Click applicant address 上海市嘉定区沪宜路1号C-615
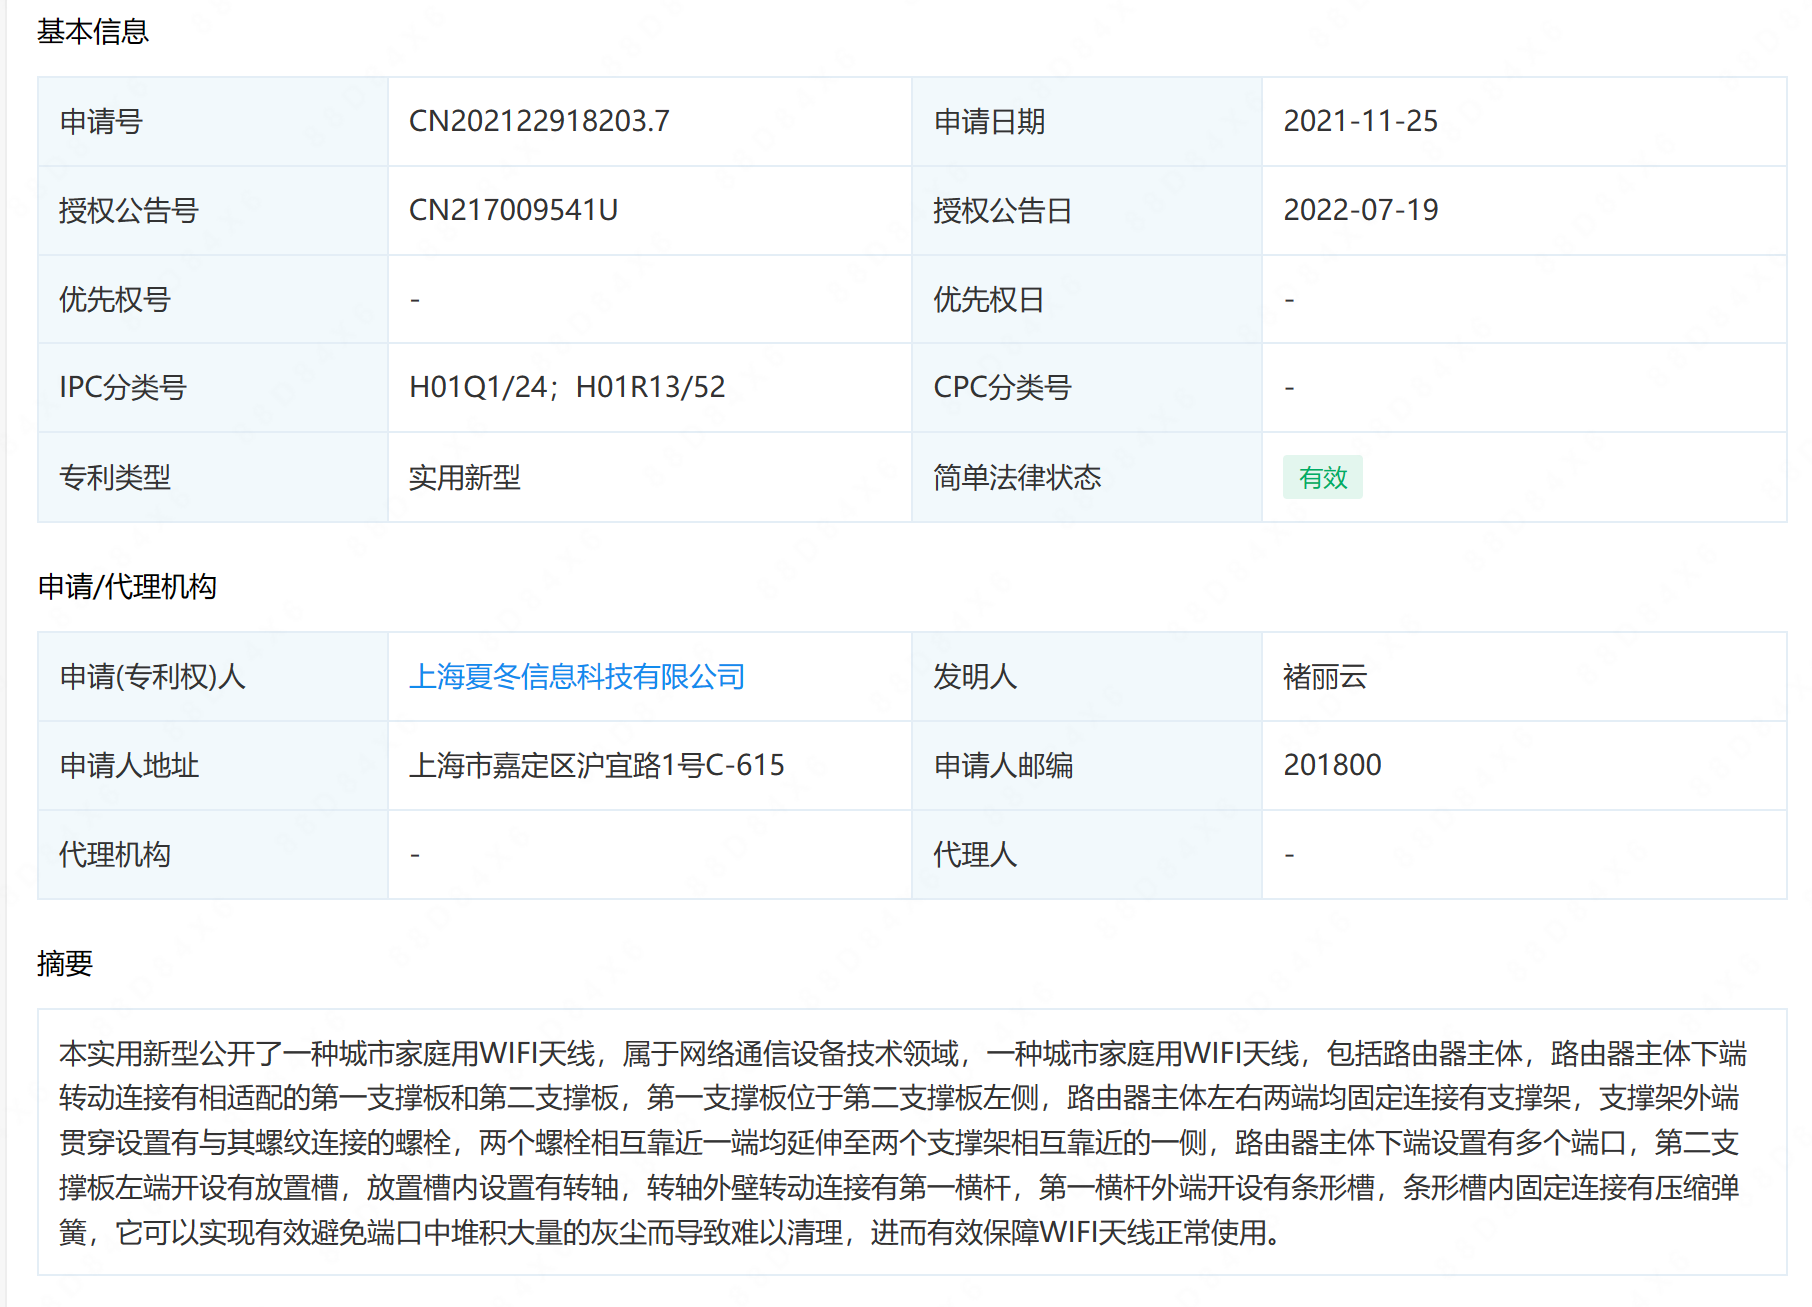 click(x=597, y=766)
